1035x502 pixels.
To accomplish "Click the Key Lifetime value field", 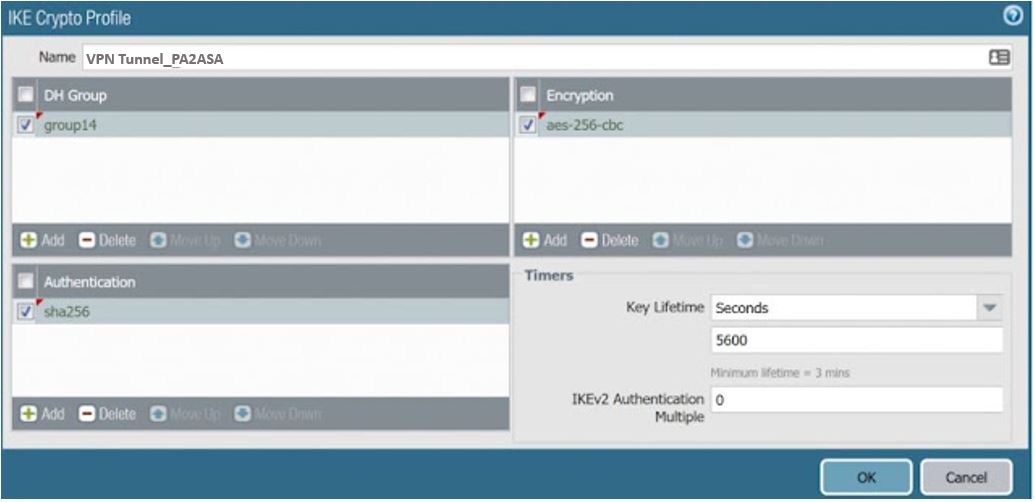I will (x=855, y=340).
